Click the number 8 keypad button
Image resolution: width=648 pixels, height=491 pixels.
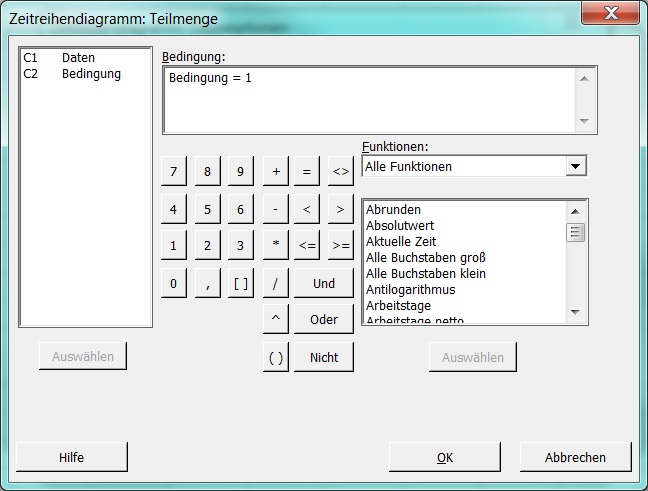[x=207, y=171]
